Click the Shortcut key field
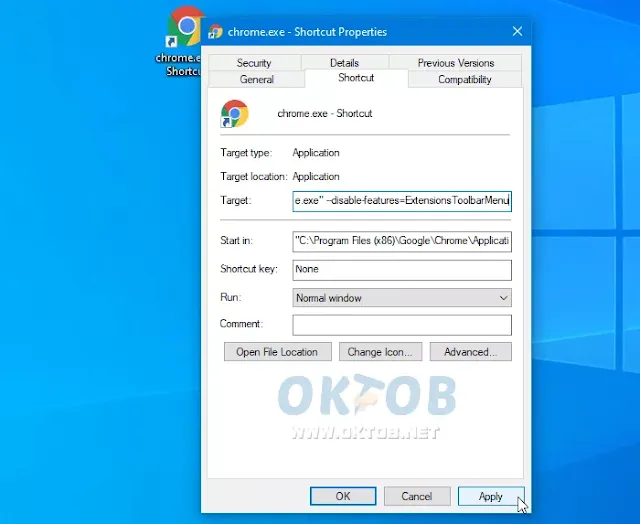 point(402,270)
